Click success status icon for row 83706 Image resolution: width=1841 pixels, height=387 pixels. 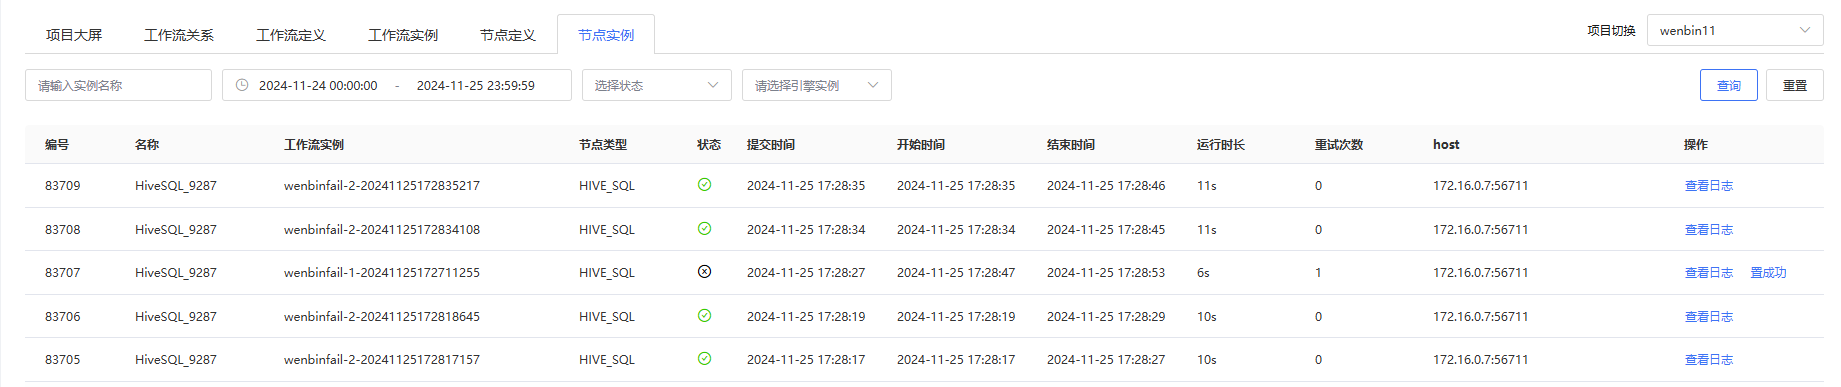tap(704, 316)
